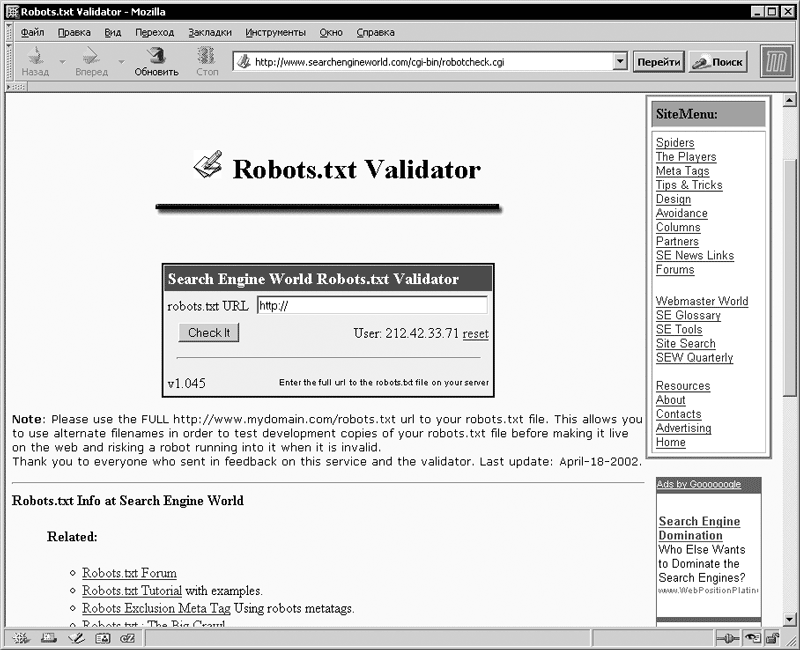Expand the URL address bar history dropdown
This screenshot has height=650, width=800.
(x=620, y=62)
